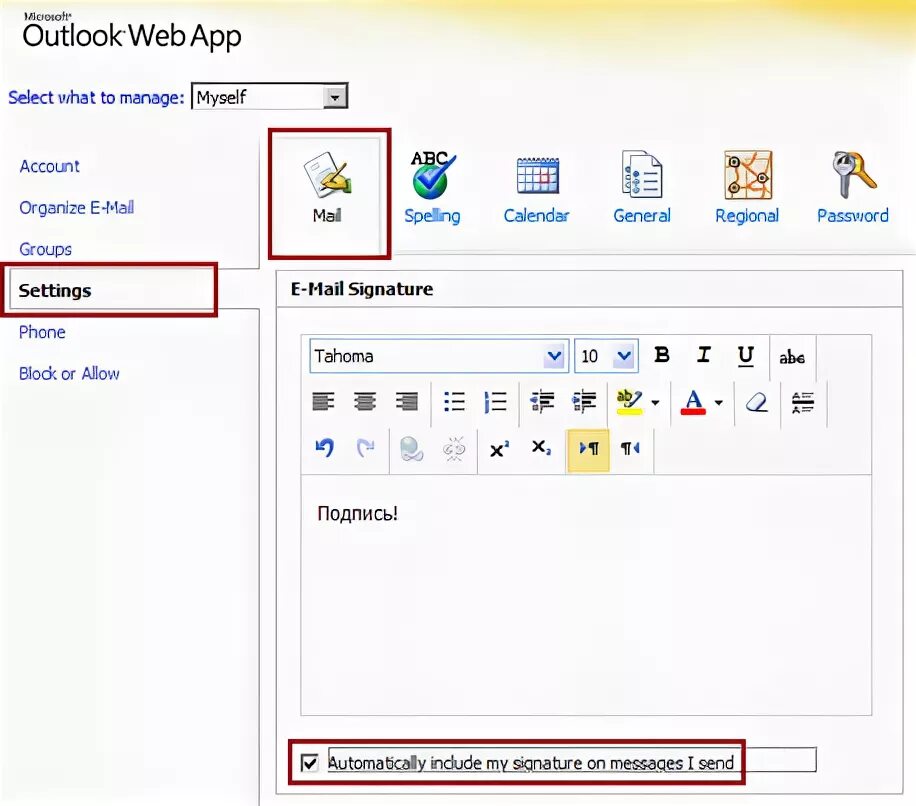Open the Regional settings tab
This screenshot has width=916, height=806.
click(747, 188)
